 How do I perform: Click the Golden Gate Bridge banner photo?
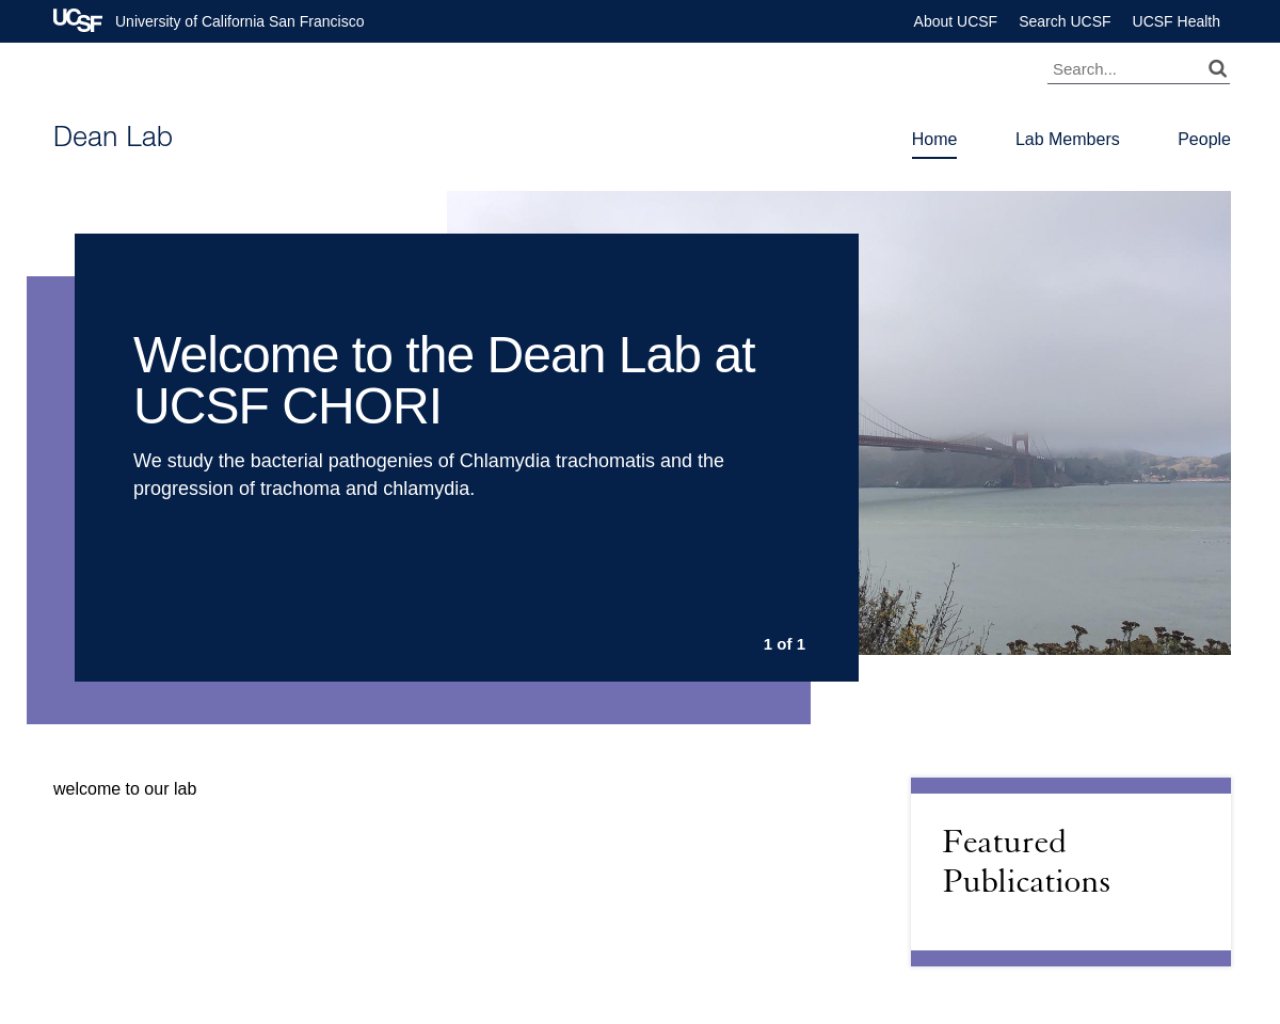coord(1044,422)
